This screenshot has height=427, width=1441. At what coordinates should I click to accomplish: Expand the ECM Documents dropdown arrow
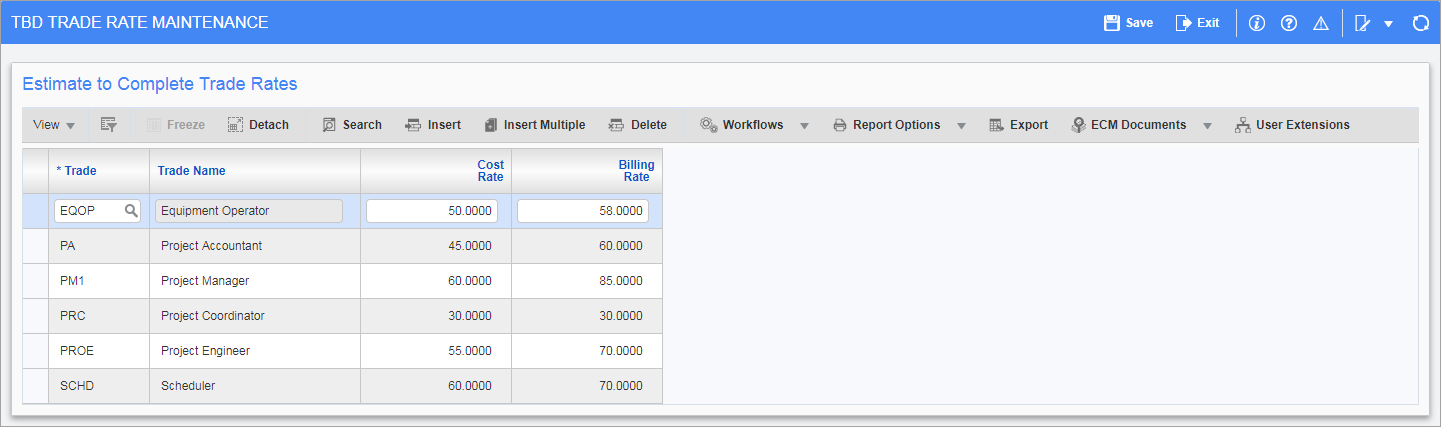[x=1207, y=126]
